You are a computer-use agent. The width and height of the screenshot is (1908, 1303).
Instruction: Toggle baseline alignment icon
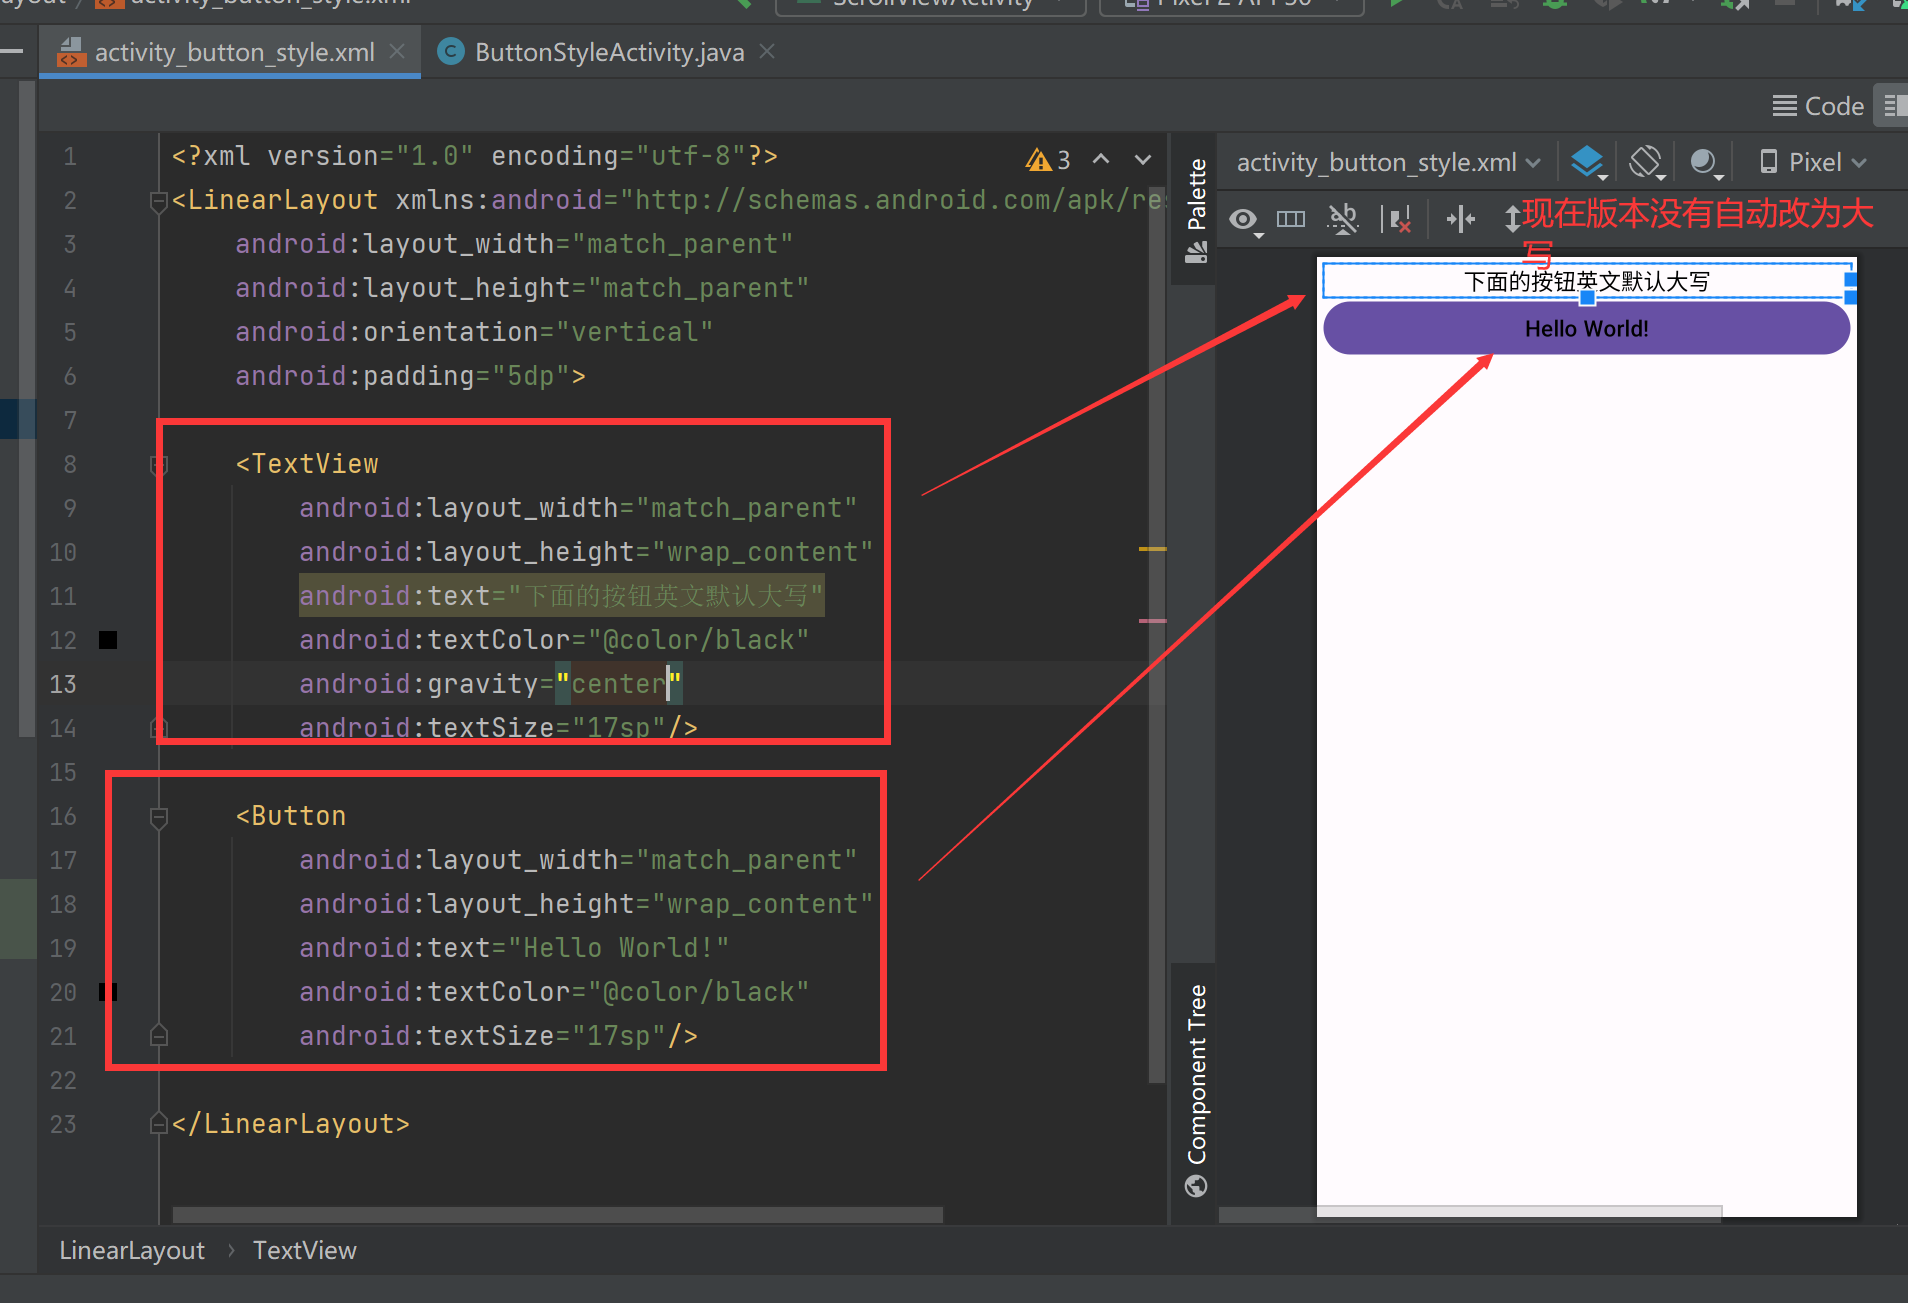[x=1343, y=219]
